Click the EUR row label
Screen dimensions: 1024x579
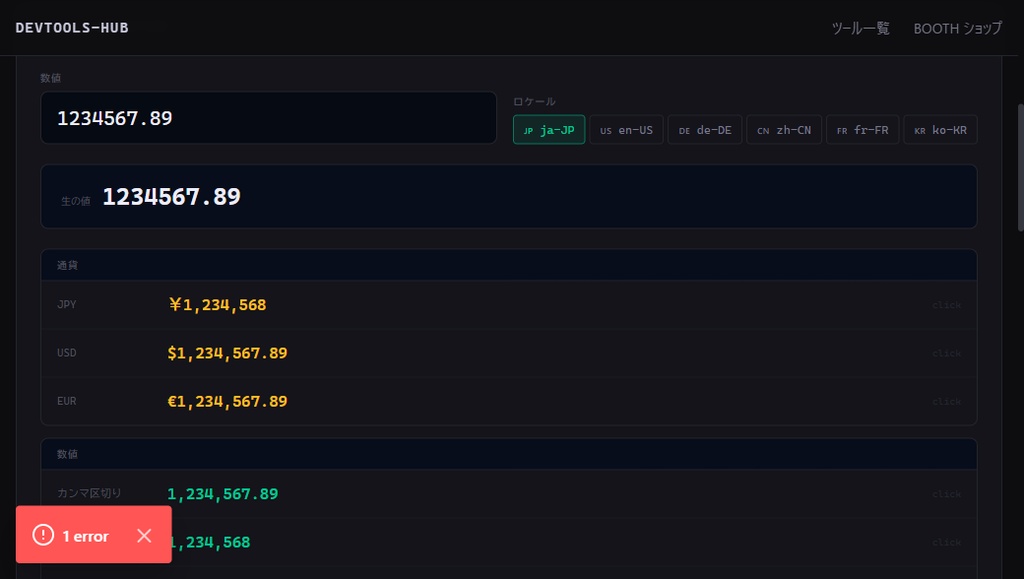(x=67, y=401)
